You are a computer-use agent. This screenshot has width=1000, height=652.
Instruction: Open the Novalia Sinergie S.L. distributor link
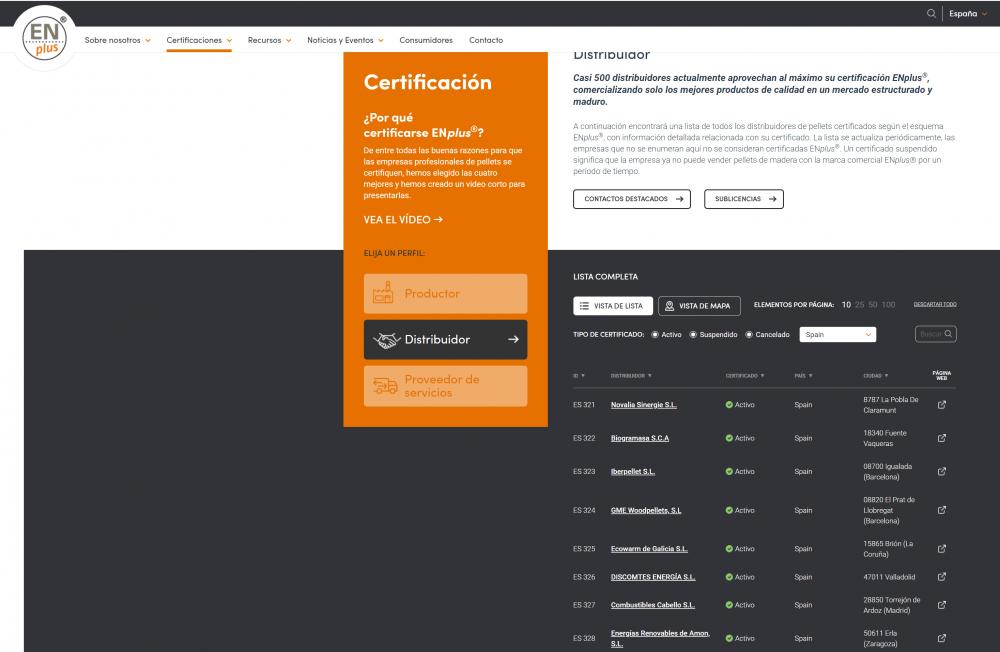tap(643, 404)
